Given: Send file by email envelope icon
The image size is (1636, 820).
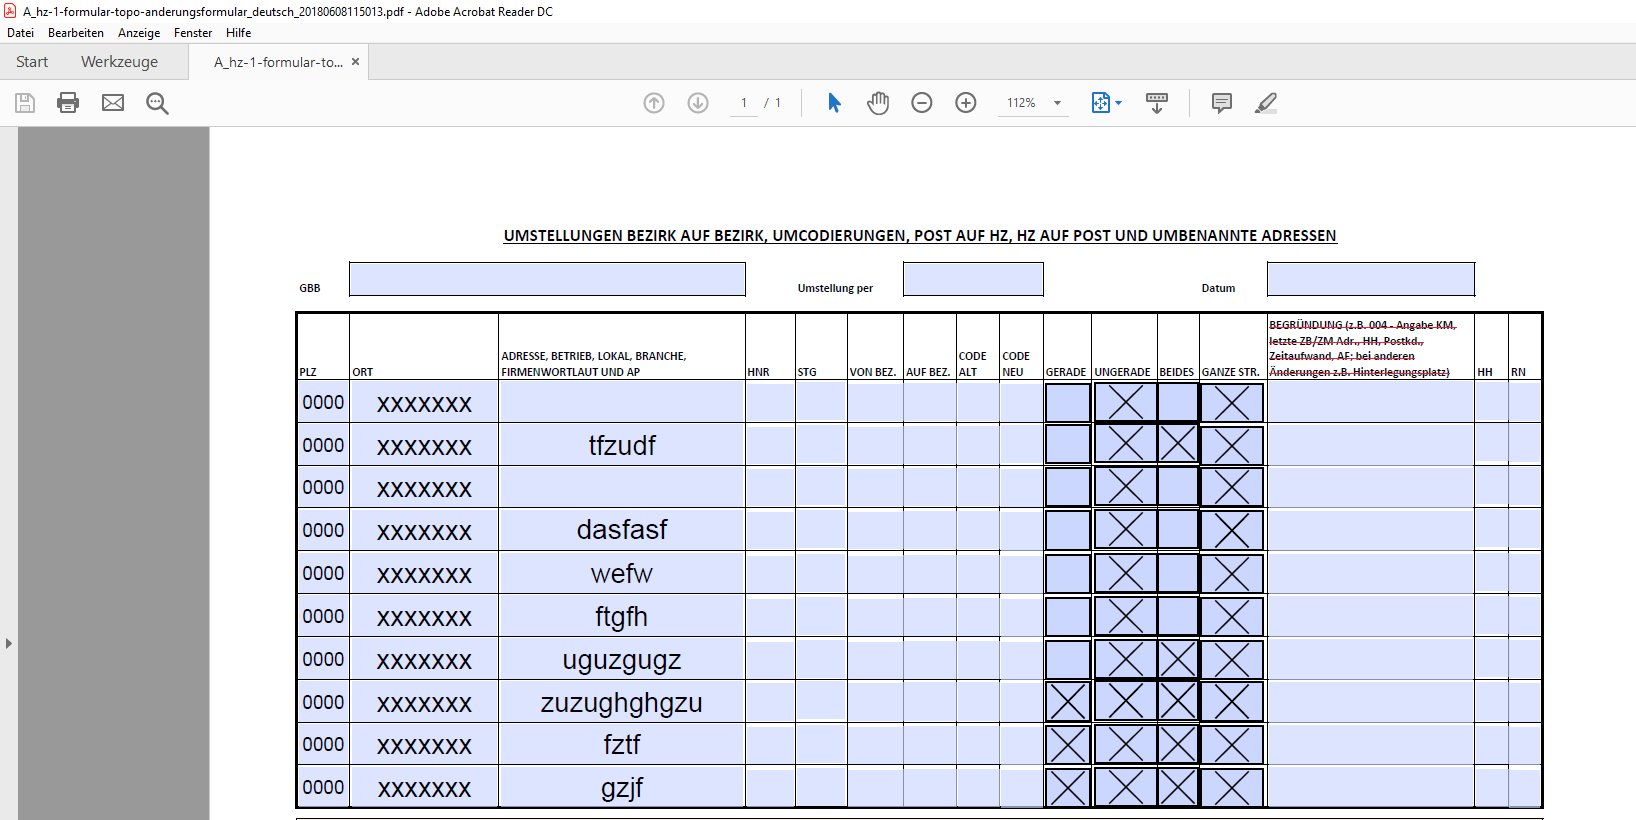Looking at the screenshot, I should (x=113, y=103).
